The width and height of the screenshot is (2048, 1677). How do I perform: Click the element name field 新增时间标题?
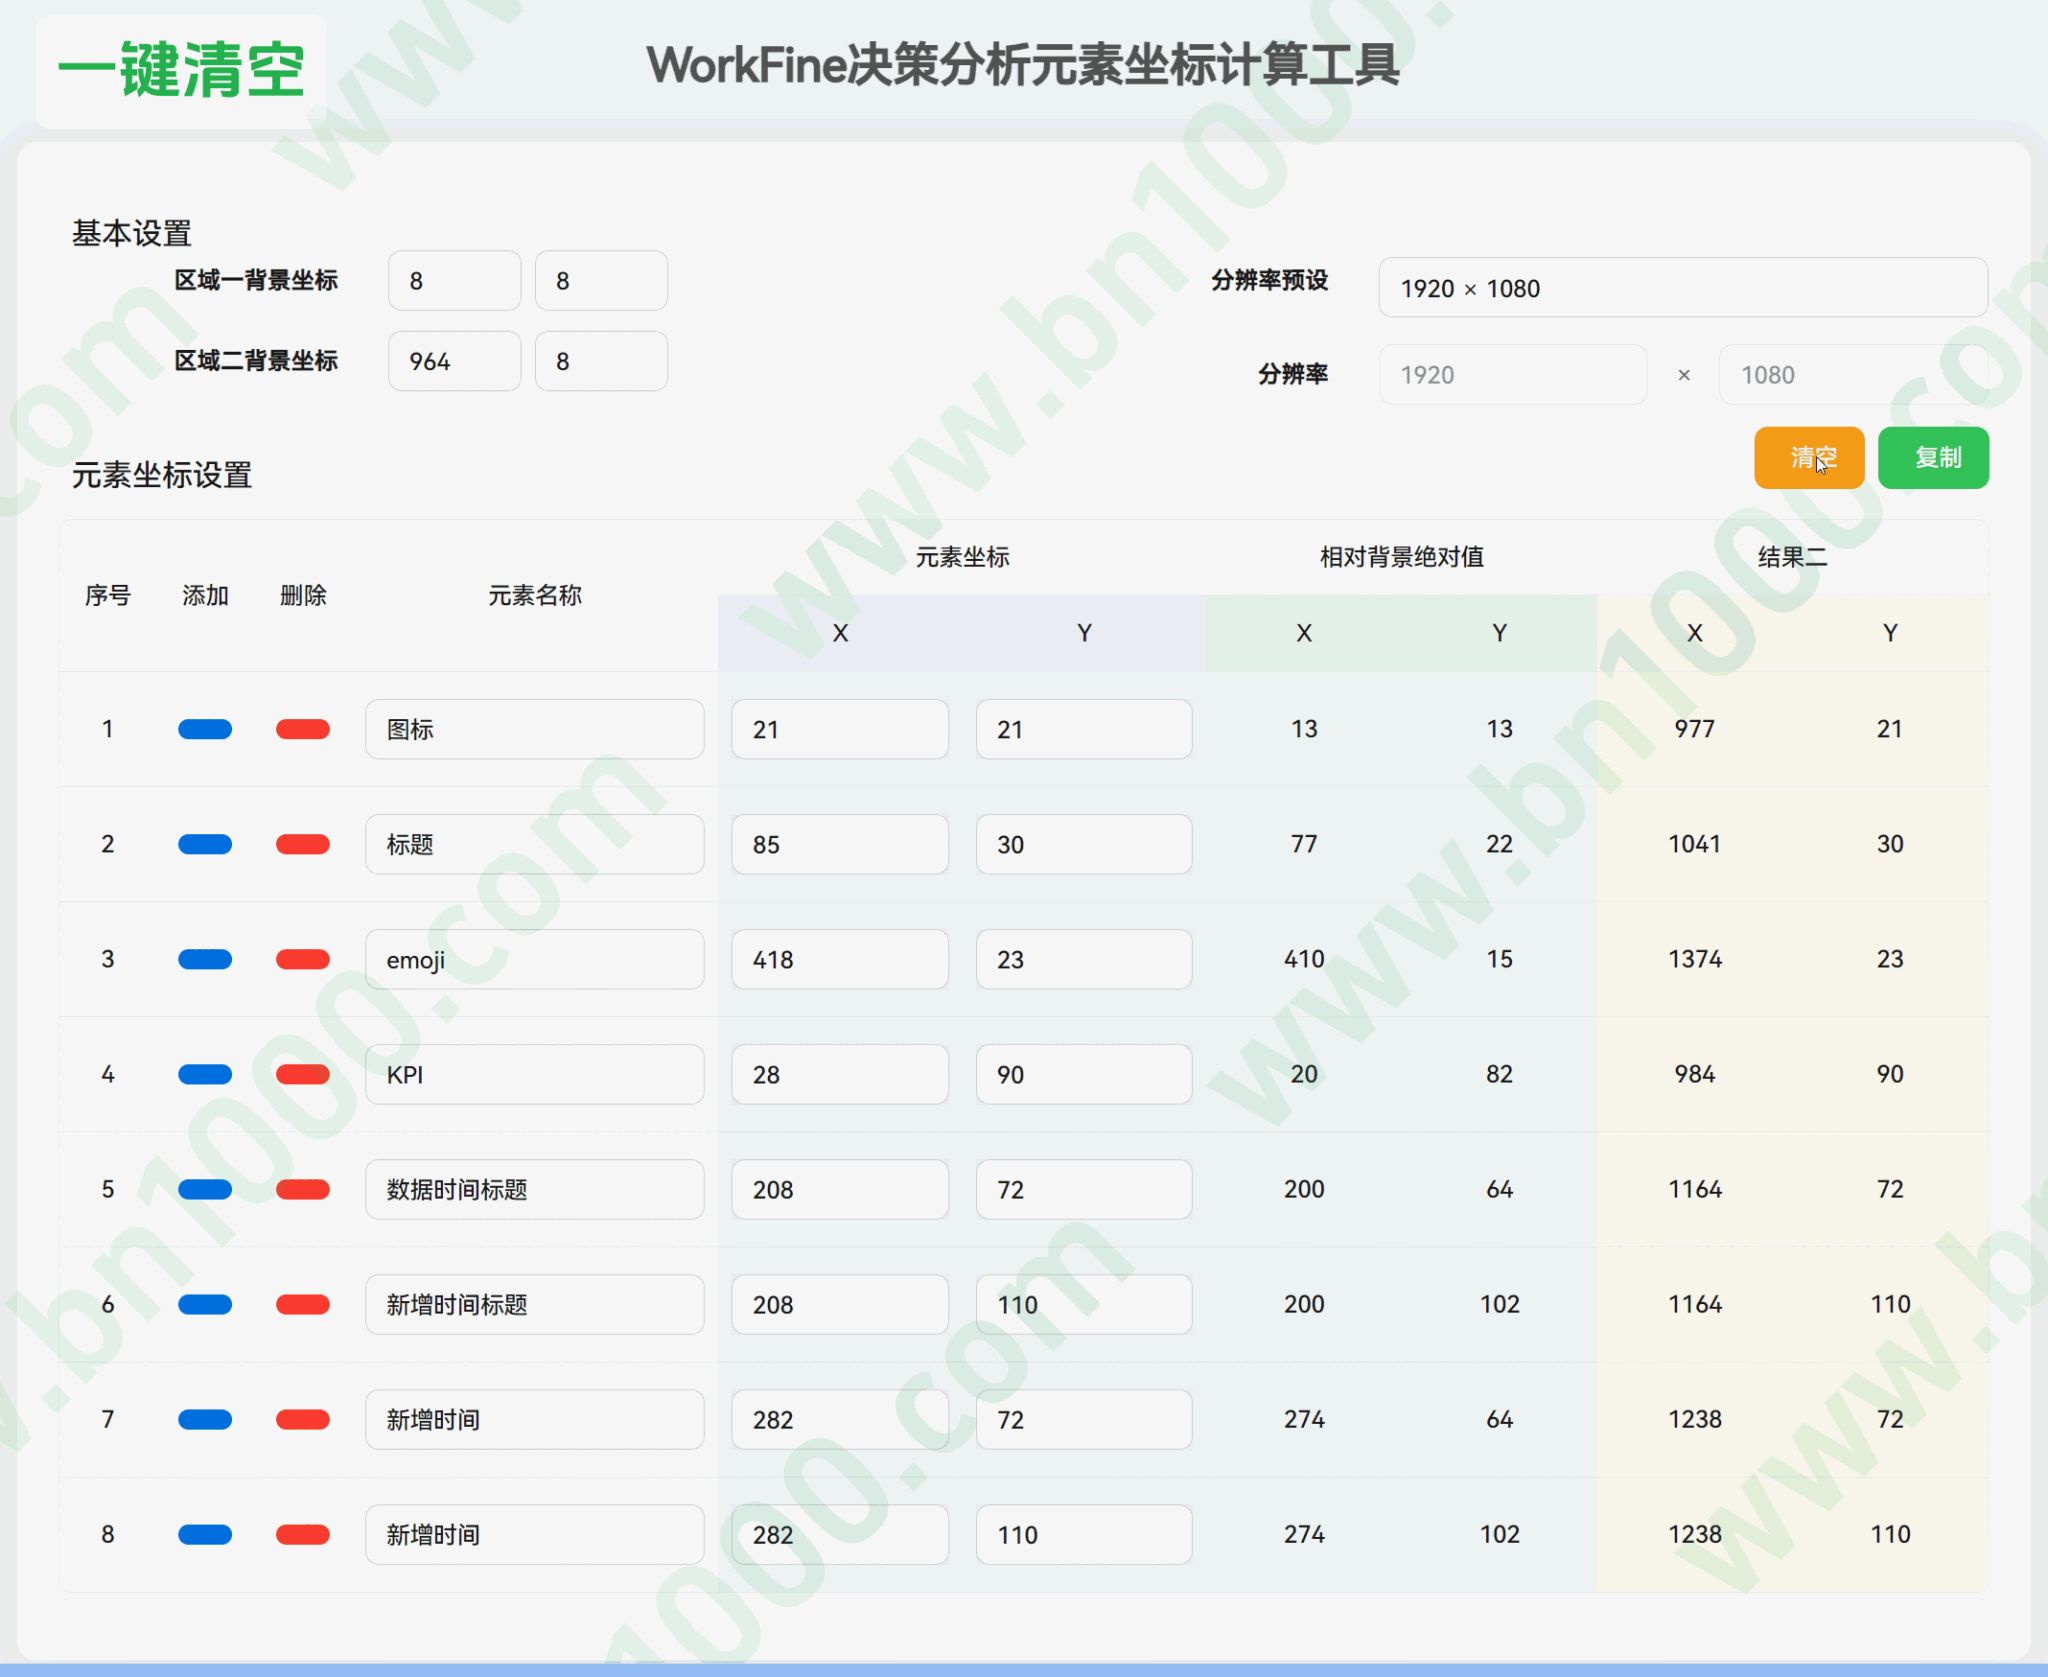(535, 1304)
